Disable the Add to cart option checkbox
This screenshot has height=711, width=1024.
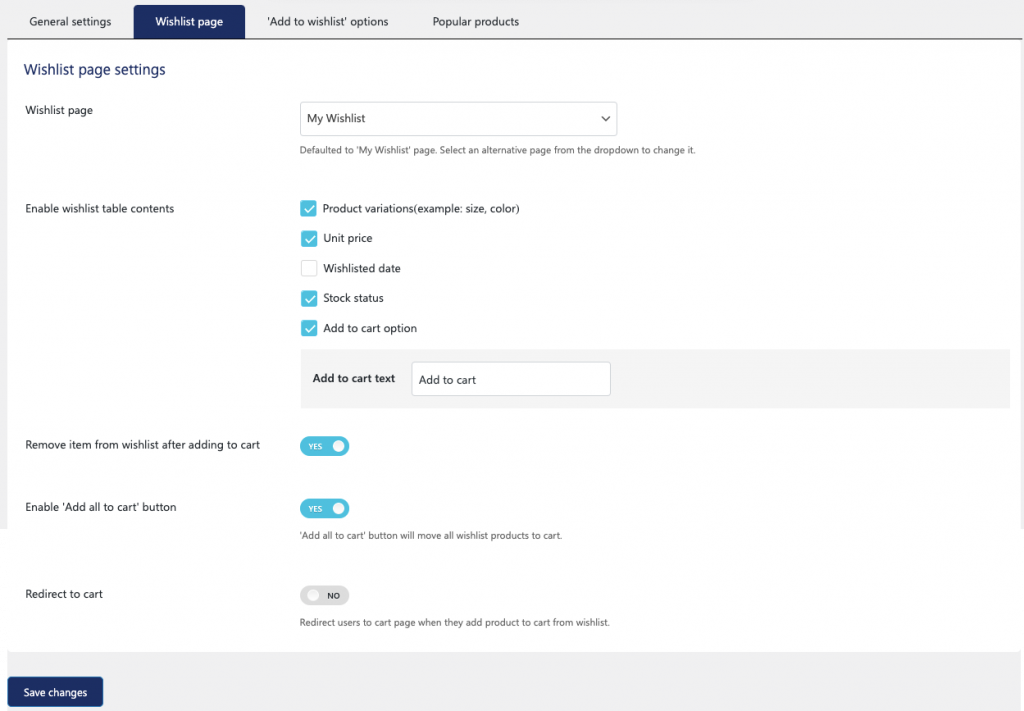coord(309,328)
